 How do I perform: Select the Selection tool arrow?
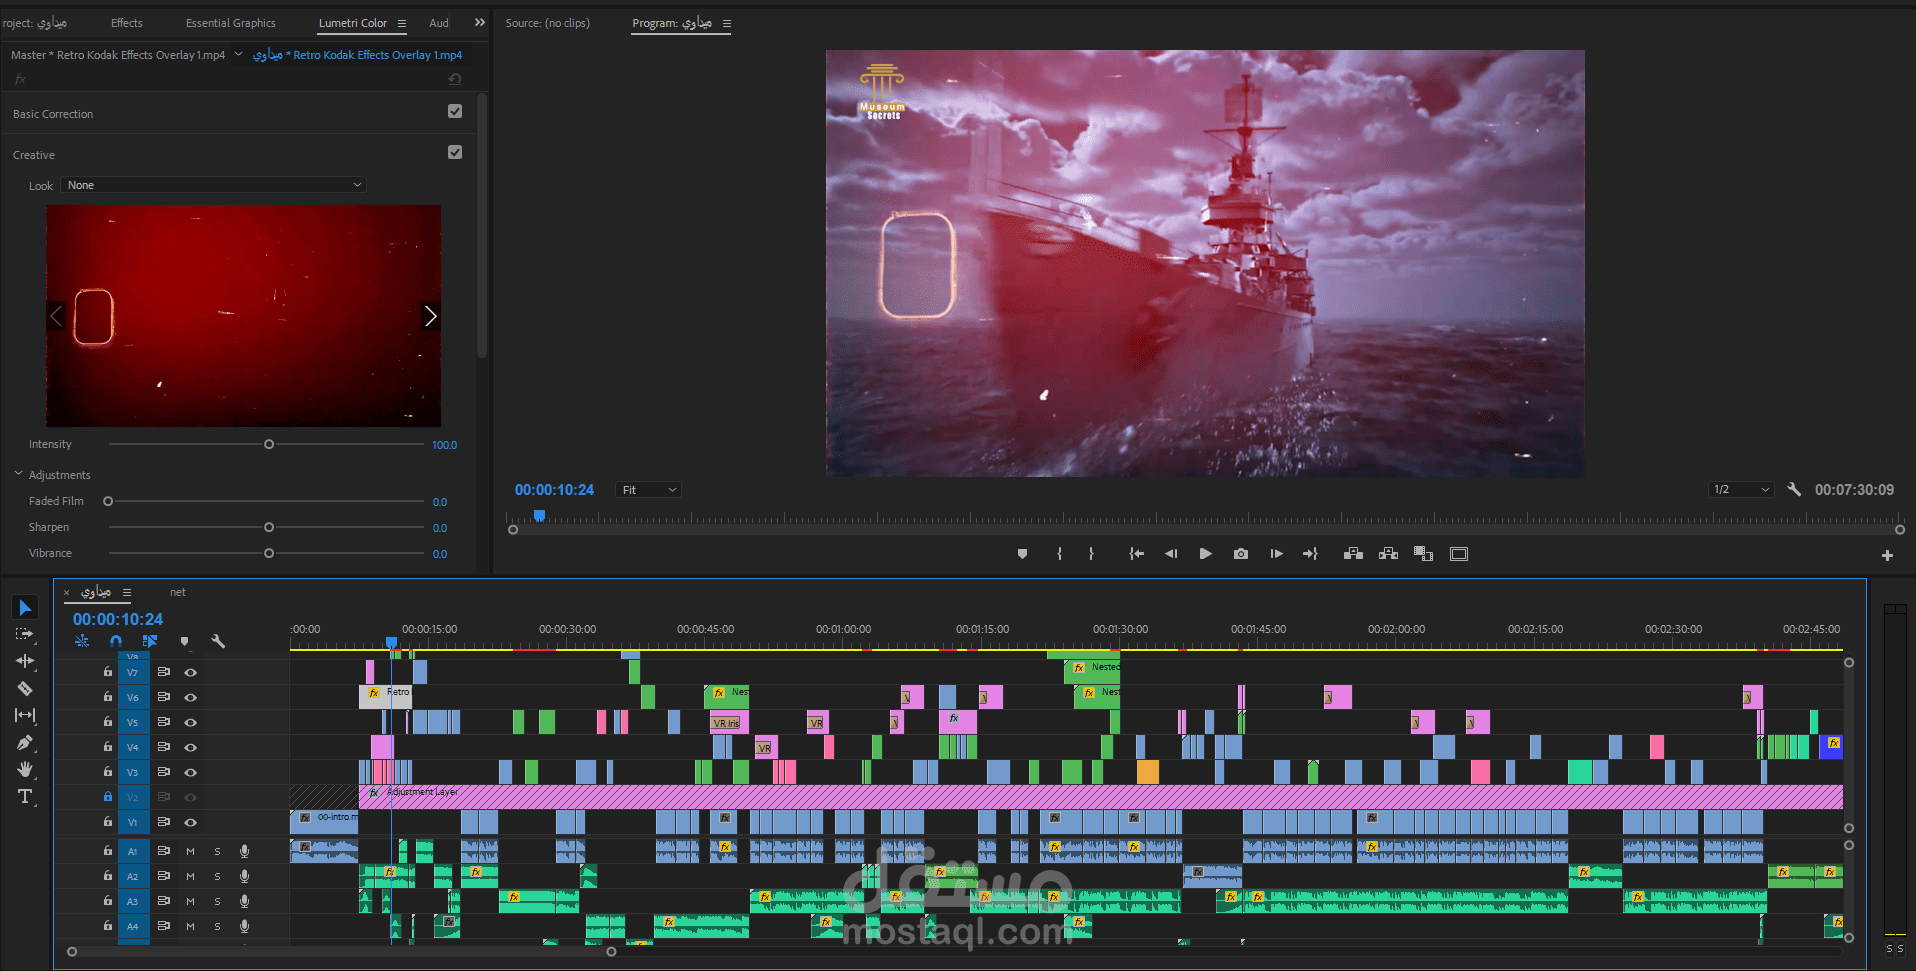pyautogui.click(x=25, y=608)
